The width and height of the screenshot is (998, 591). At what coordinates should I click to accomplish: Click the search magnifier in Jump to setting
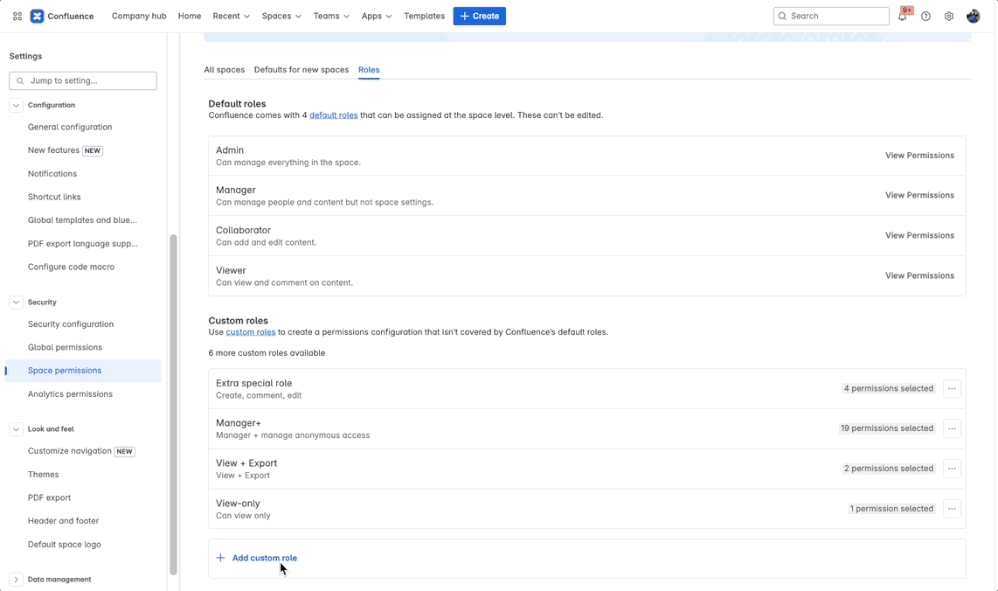tap(20, 81)
